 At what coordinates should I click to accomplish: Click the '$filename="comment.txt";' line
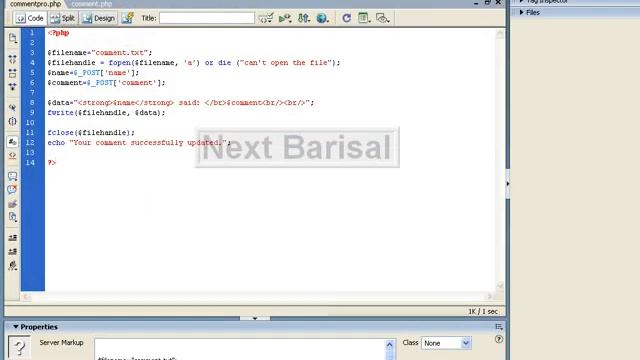point(100,53)
